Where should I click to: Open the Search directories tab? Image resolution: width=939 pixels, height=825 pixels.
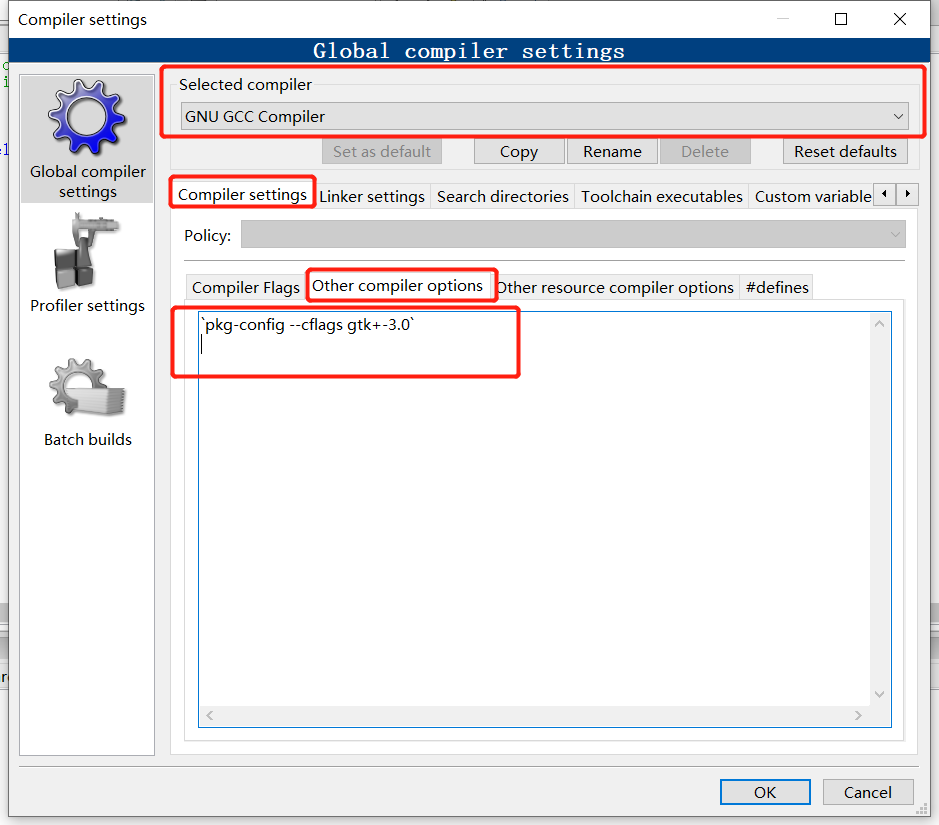pos(502,196)
